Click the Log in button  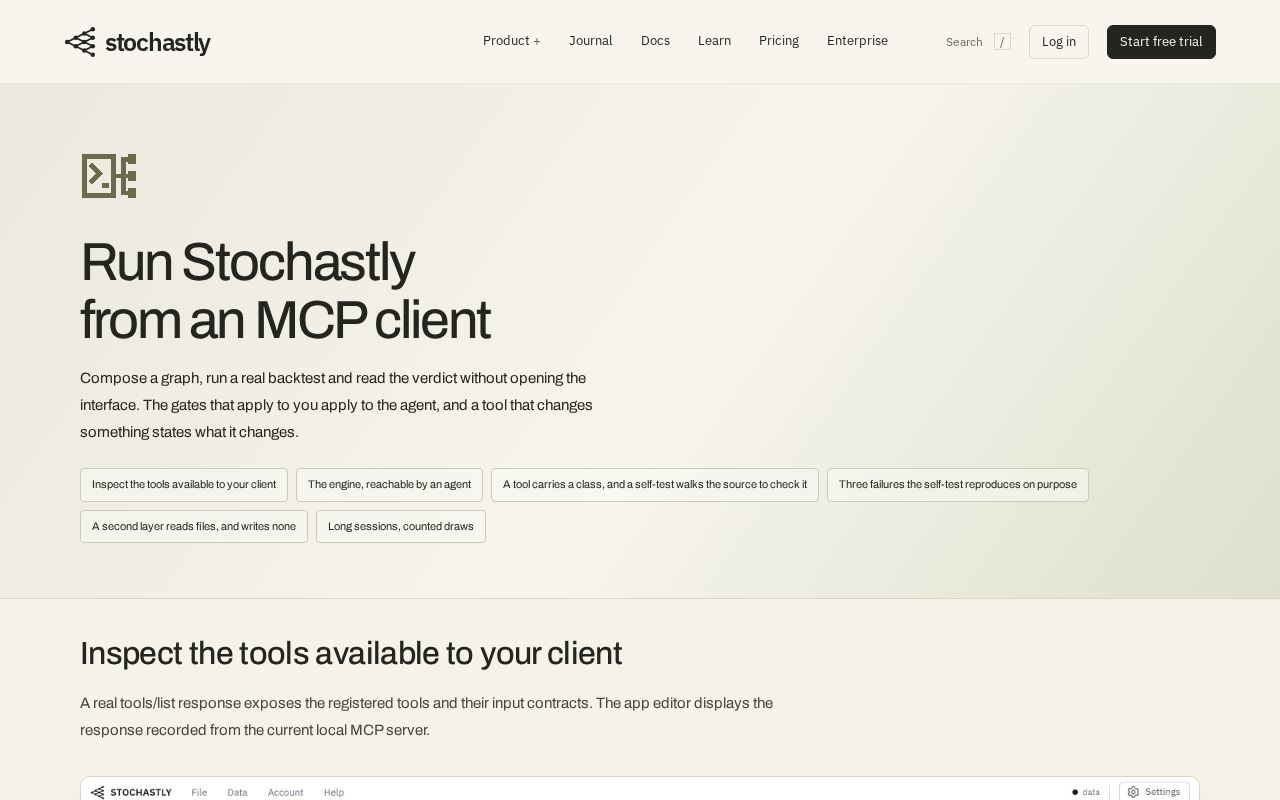pos(1059,42)
